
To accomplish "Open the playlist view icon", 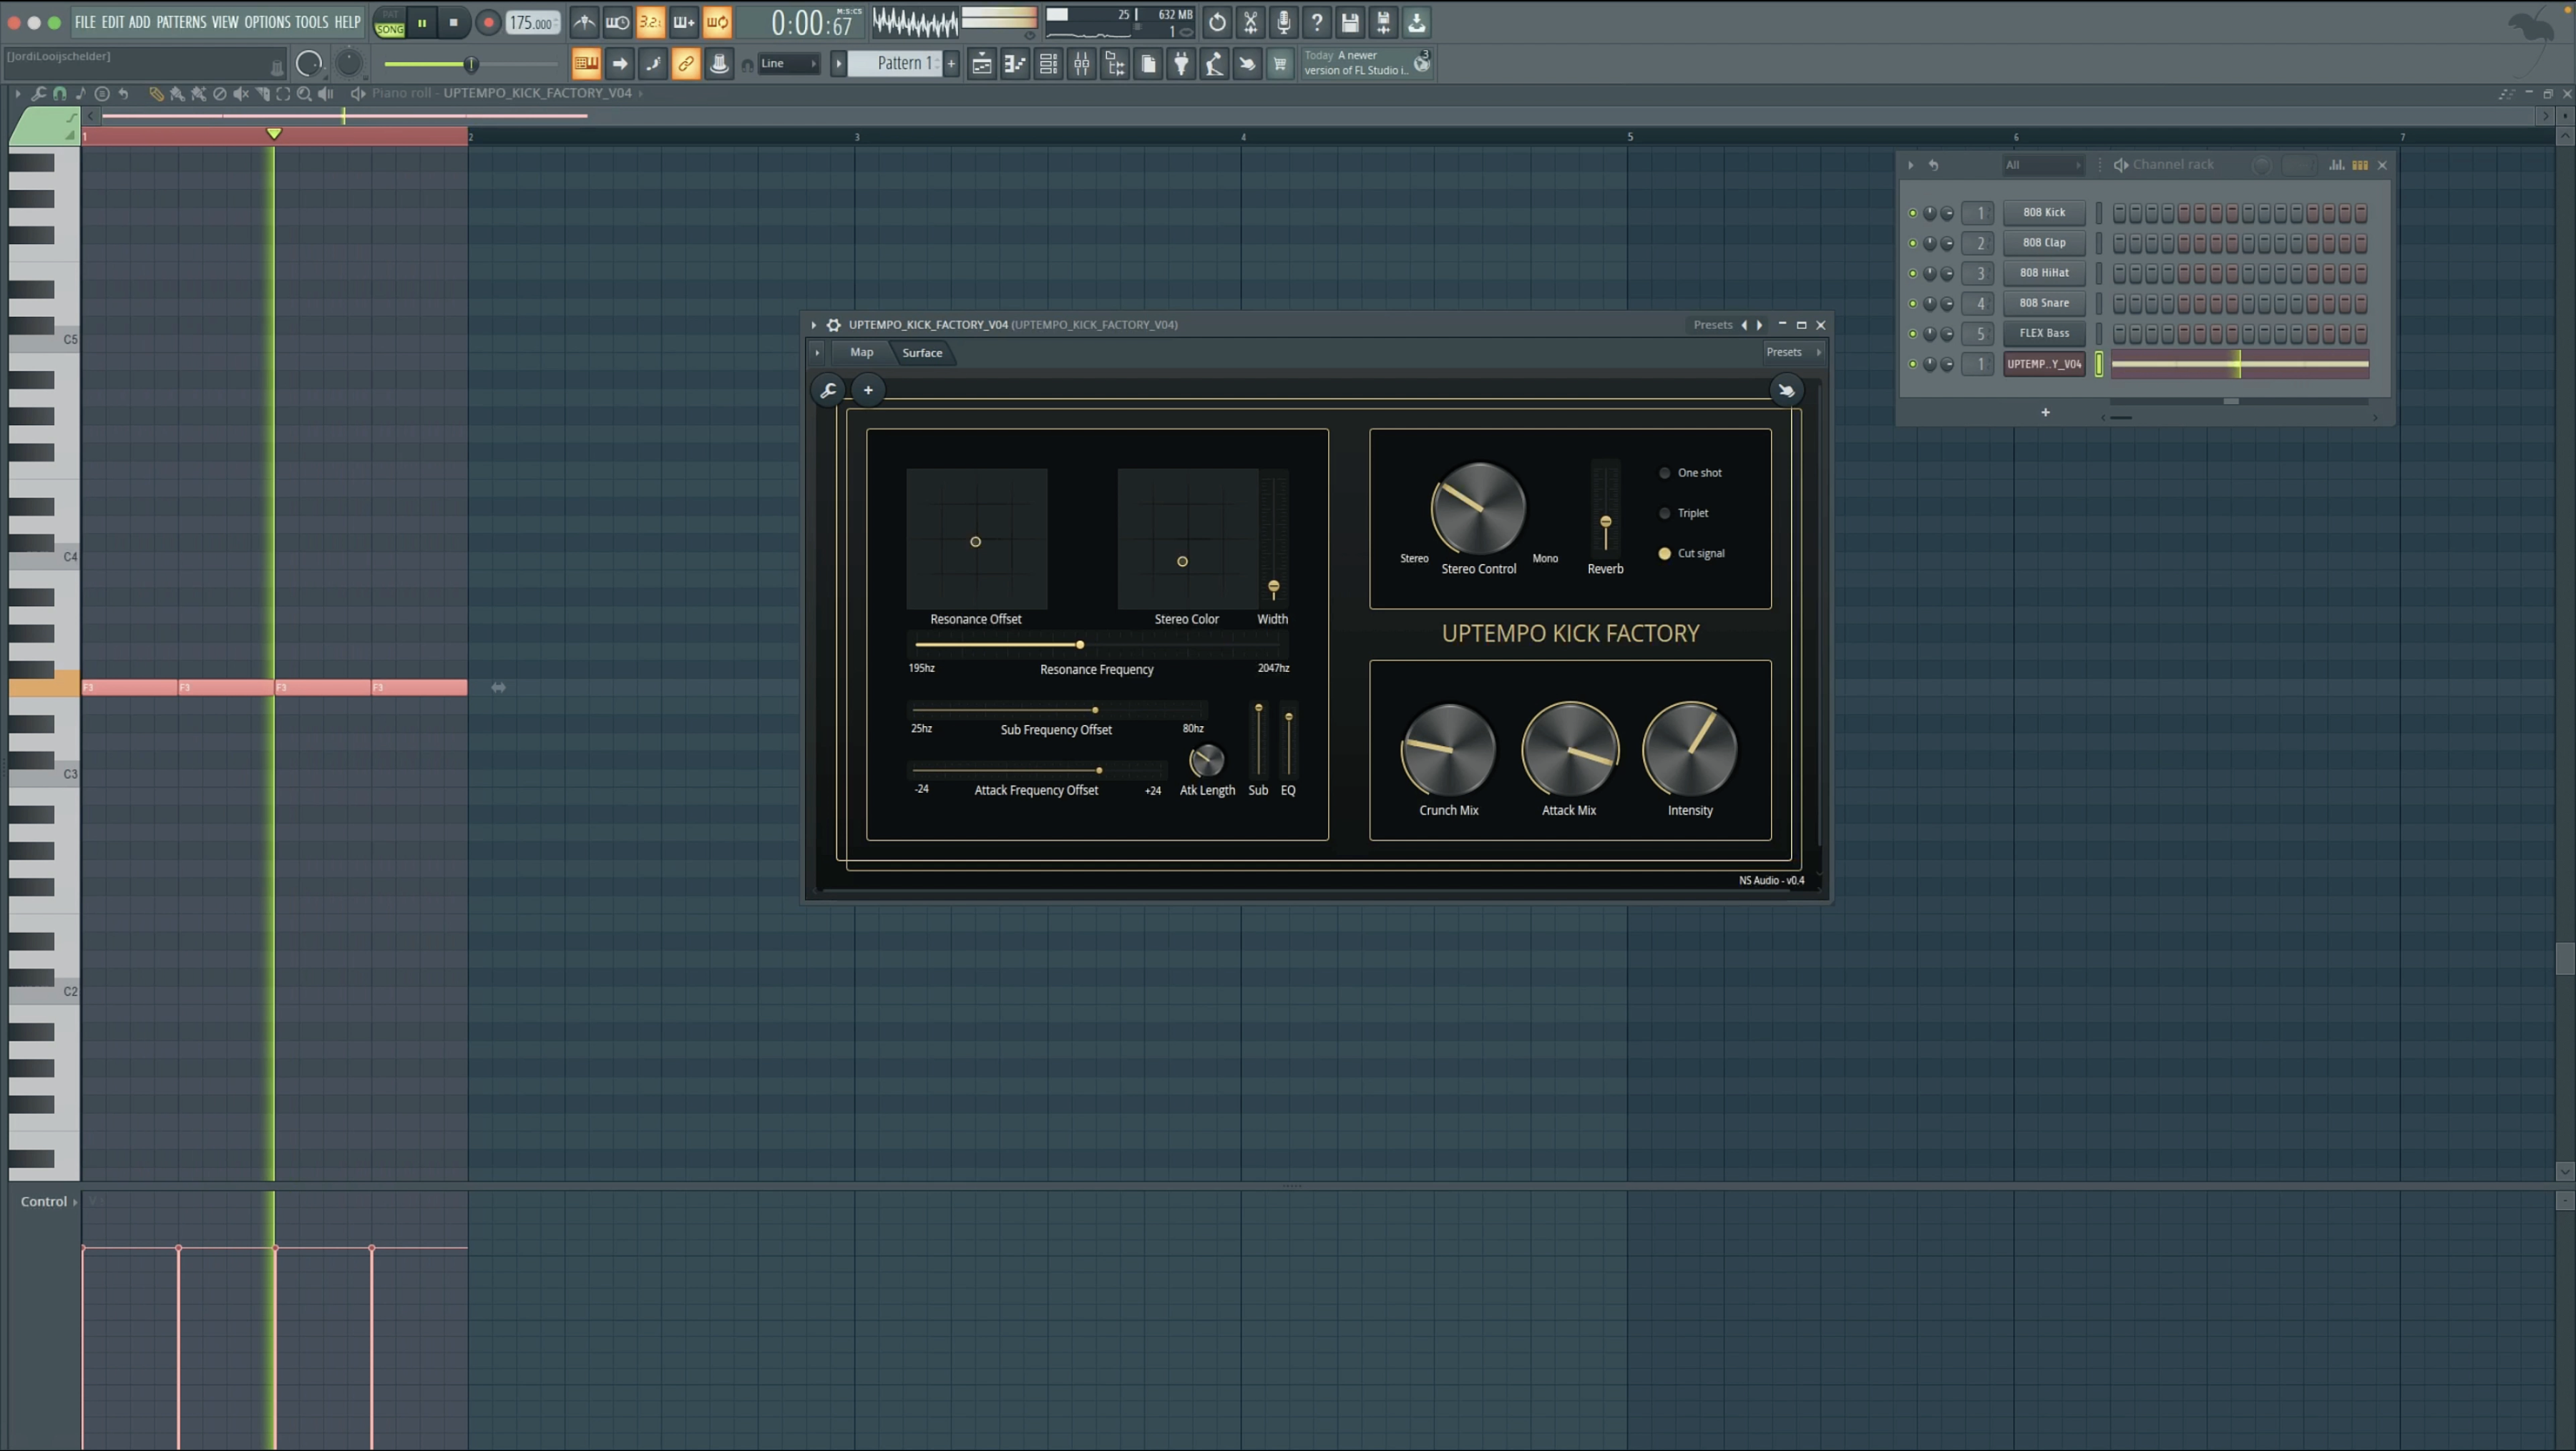I will [x=981, y=64].
